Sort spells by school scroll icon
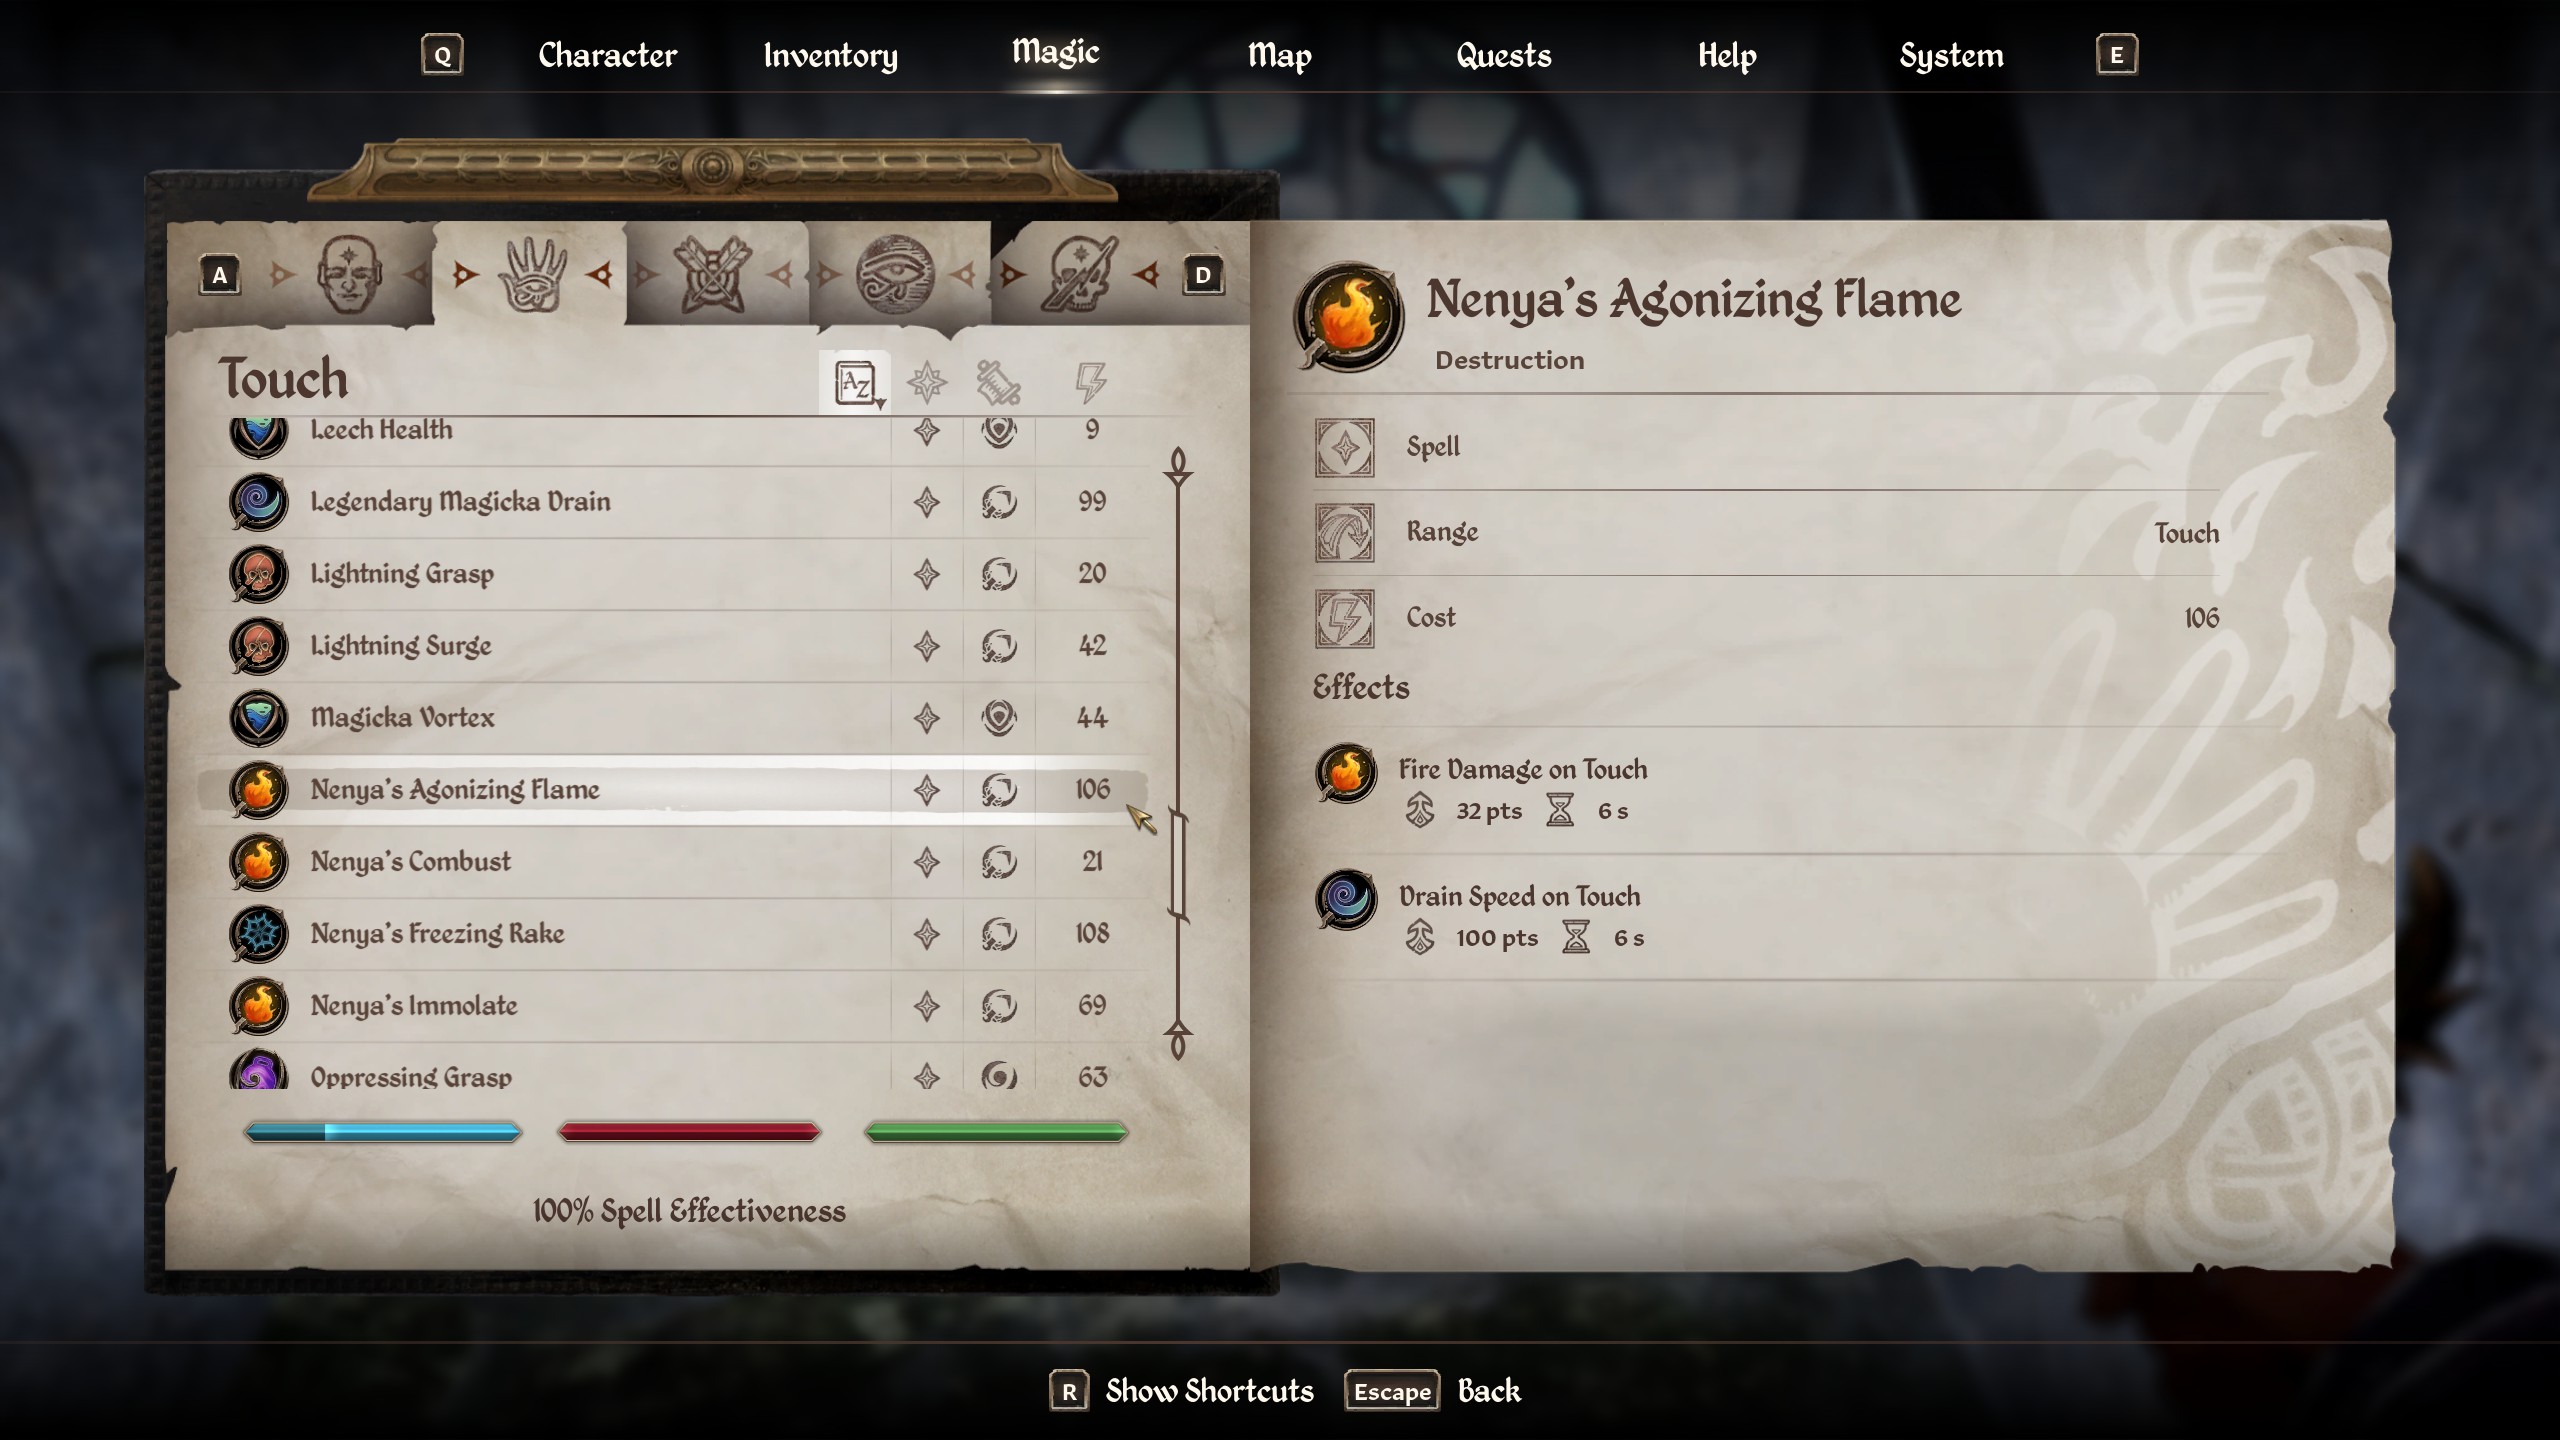 pos(998,382)
